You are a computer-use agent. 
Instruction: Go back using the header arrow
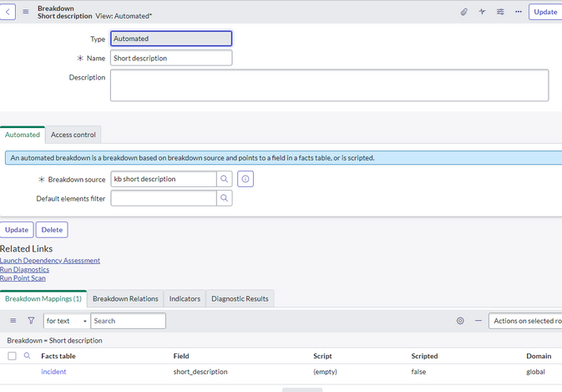tap(8, 12)
